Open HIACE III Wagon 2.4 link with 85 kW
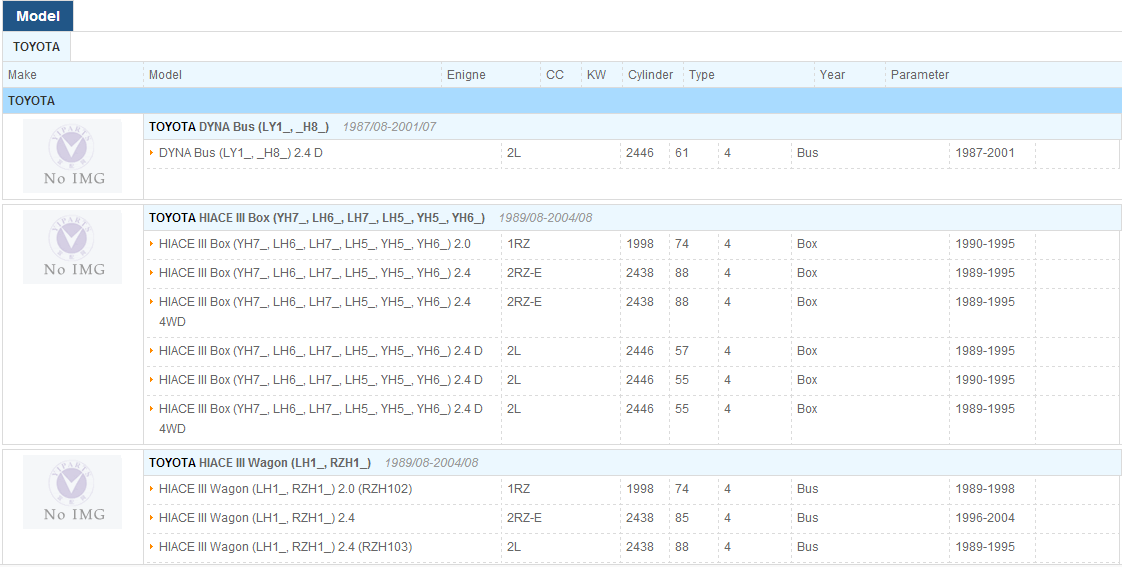 coord(258,517)
